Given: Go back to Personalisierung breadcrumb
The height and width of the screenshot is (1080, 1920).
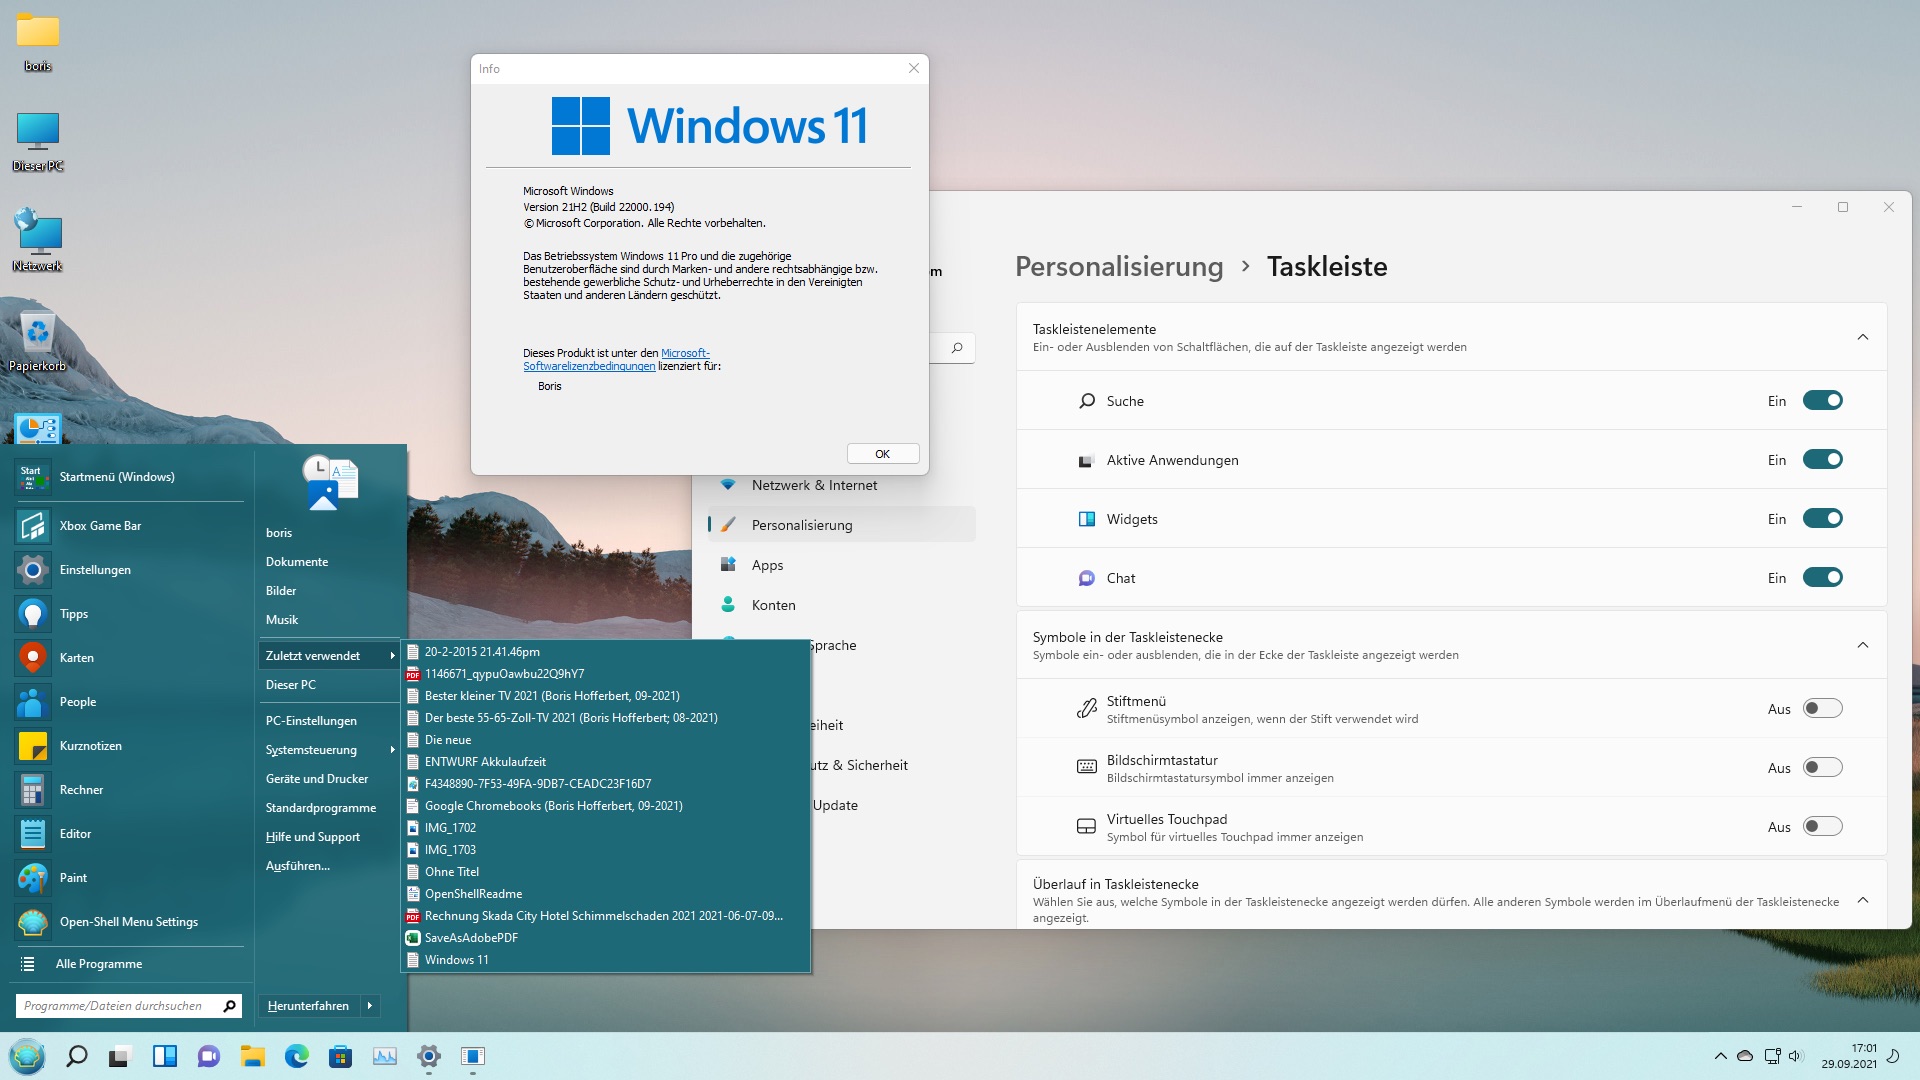Looking at the screenshot, I should [1119, 267].
